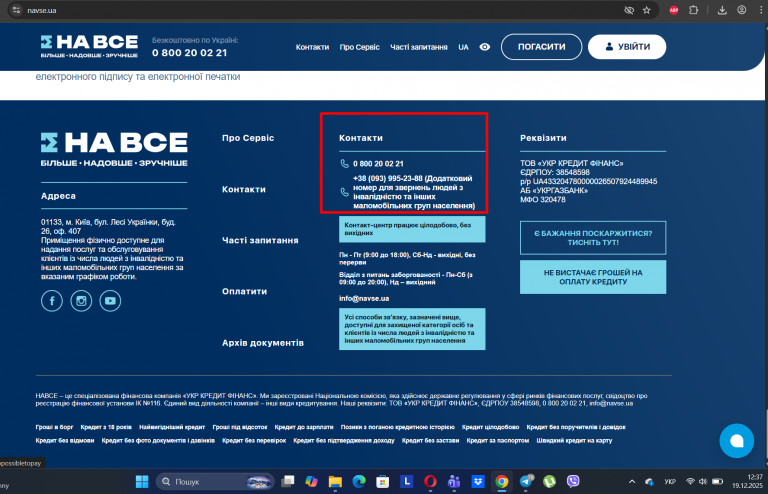This screenshot has height=494, width=768.
Task: Click the large НА ВСЕ footer logo
Action: click(x=114, y=149)
